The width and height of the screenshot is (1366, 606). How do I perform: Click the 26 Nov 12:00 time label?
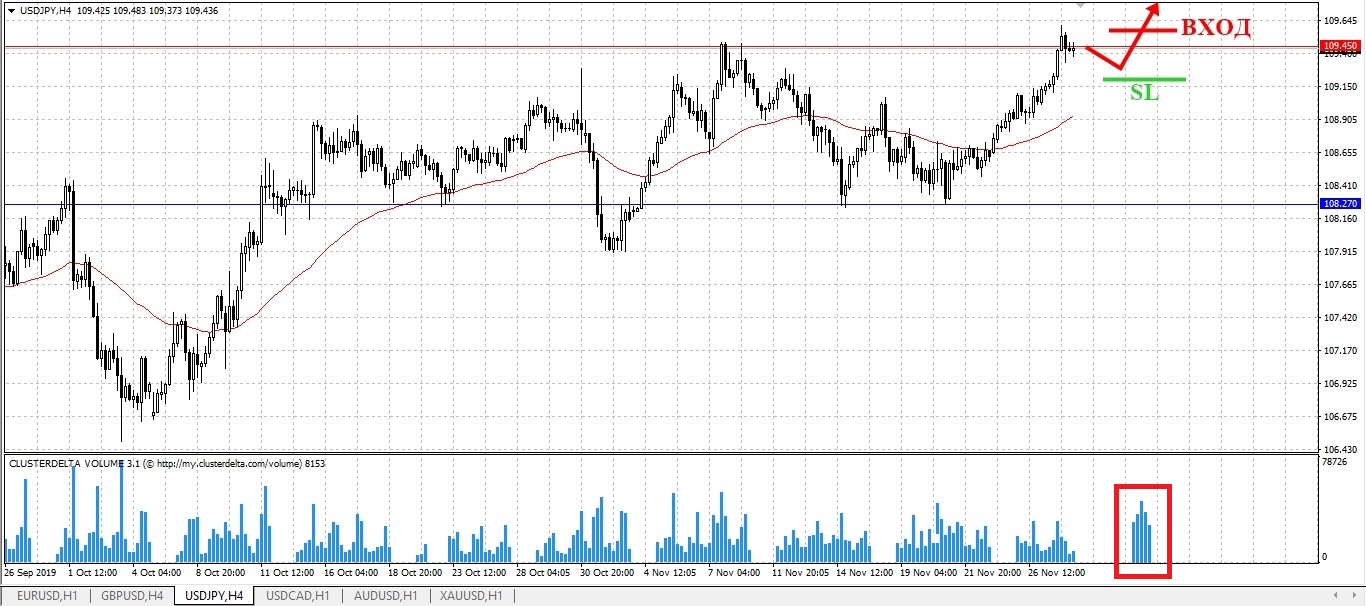coord(1057,574)
